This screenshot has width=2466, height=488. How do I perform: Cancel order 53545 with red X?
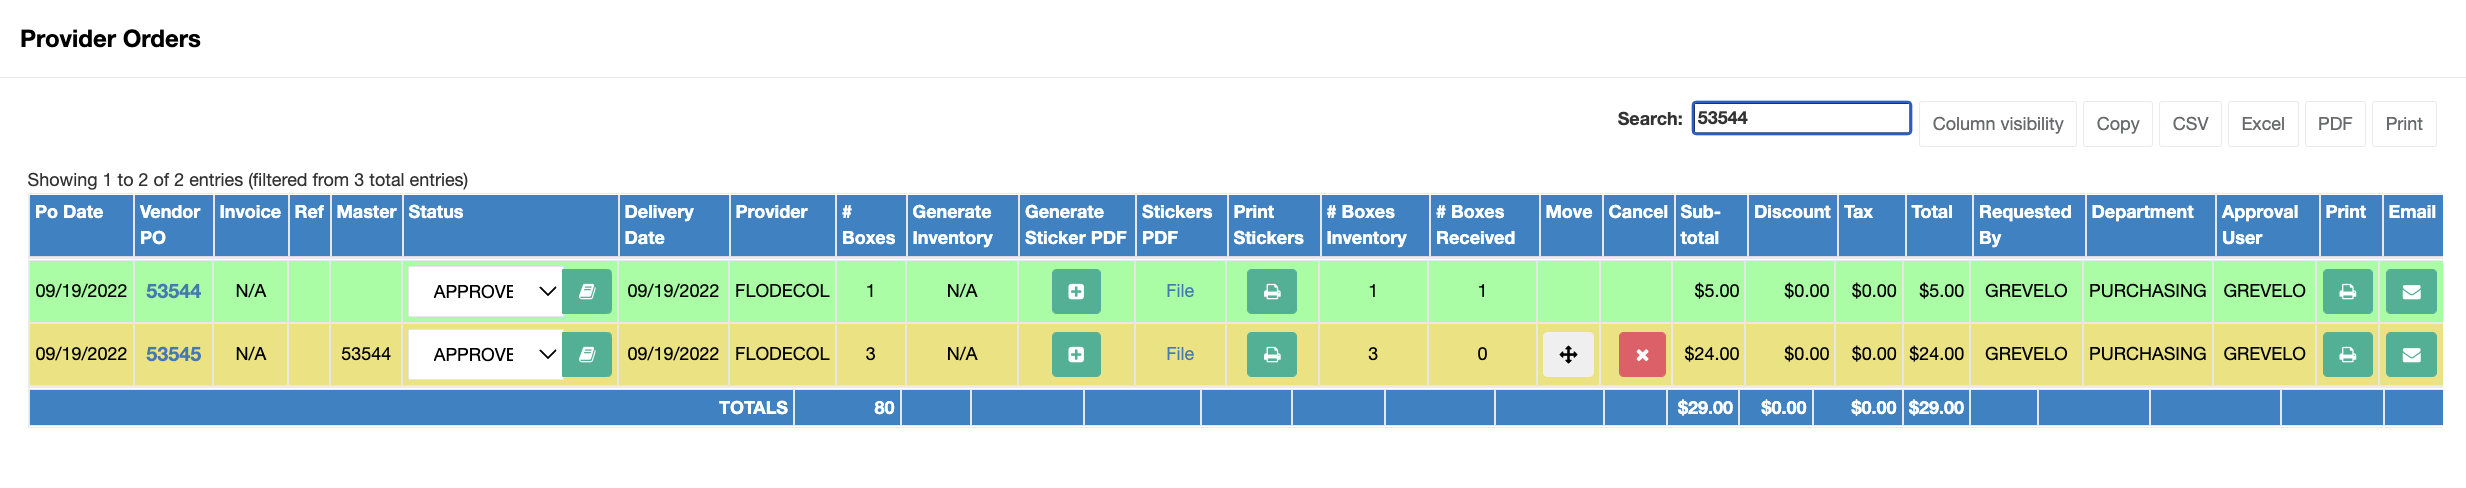(1642, 355)
